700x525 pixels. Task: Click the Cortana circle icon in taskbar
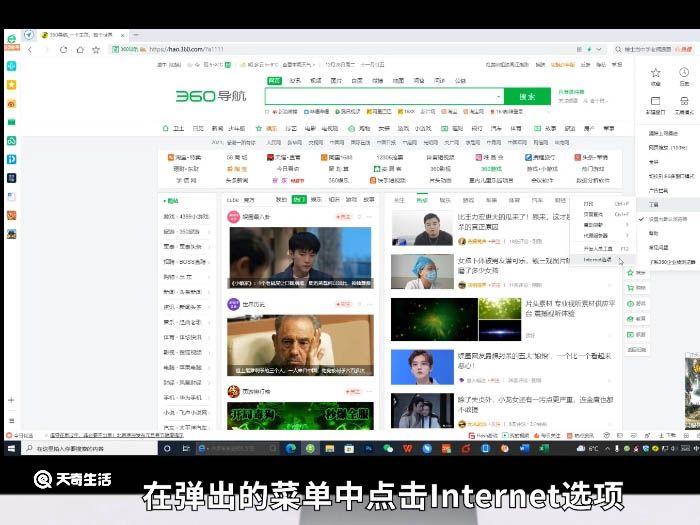point(167,448)
